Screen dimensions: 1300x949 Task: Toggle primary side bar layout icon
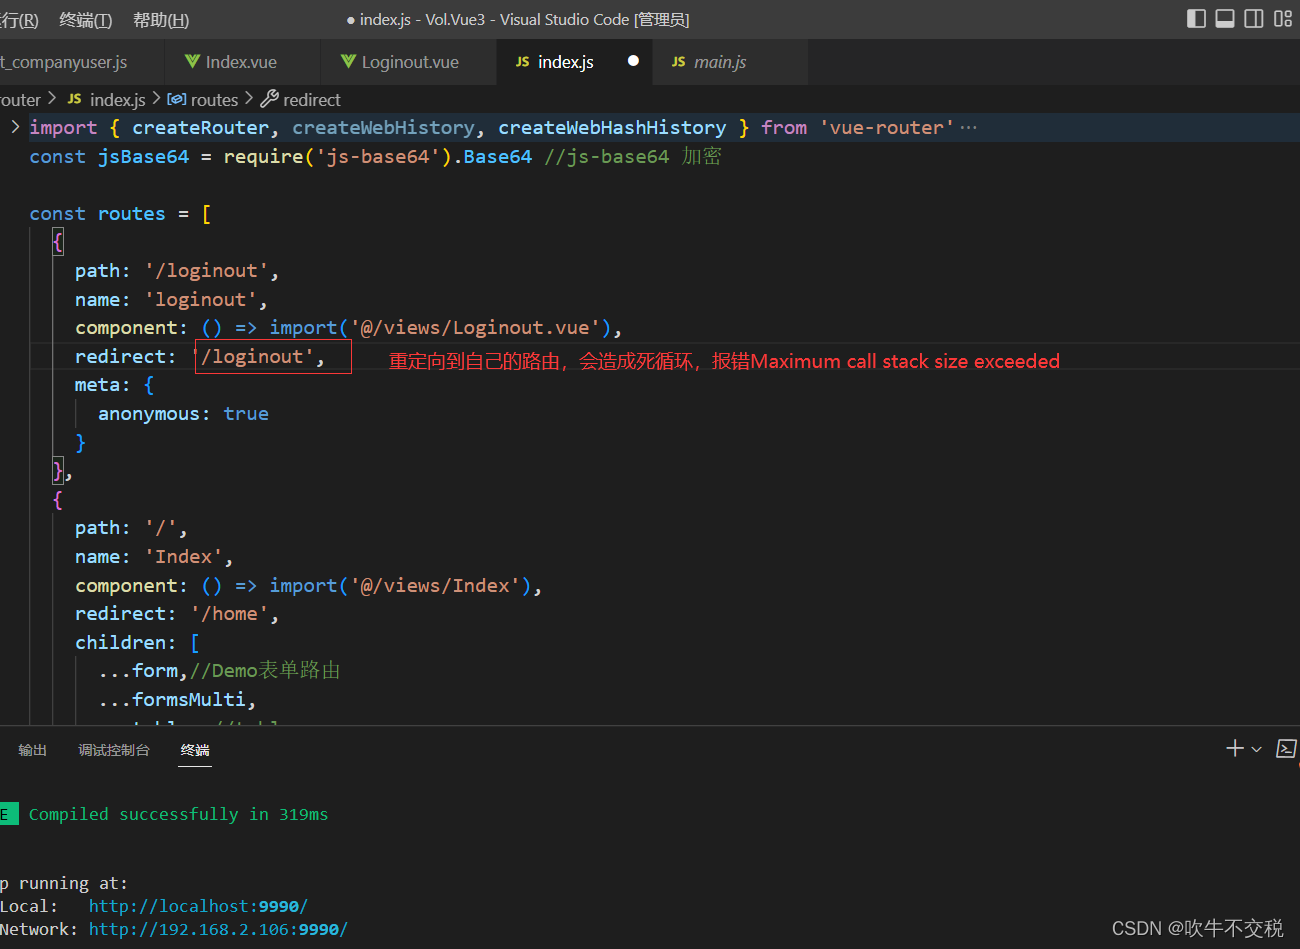pos(1196,19)
